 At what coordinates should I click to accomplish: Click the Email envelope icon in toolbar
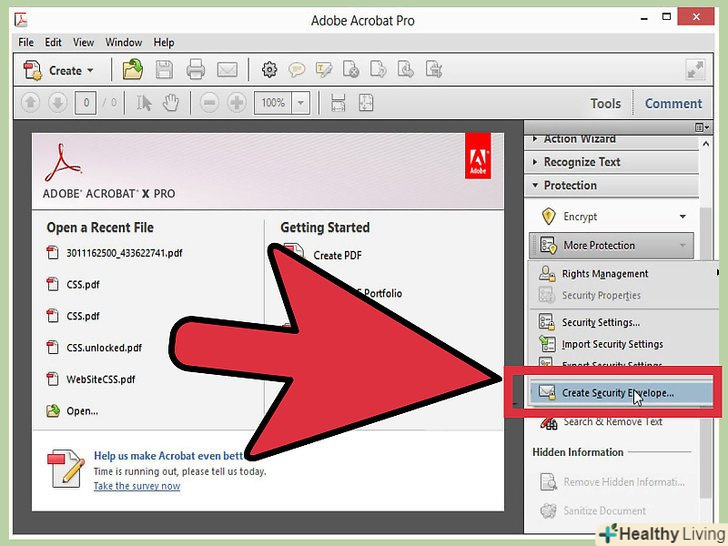227,70
